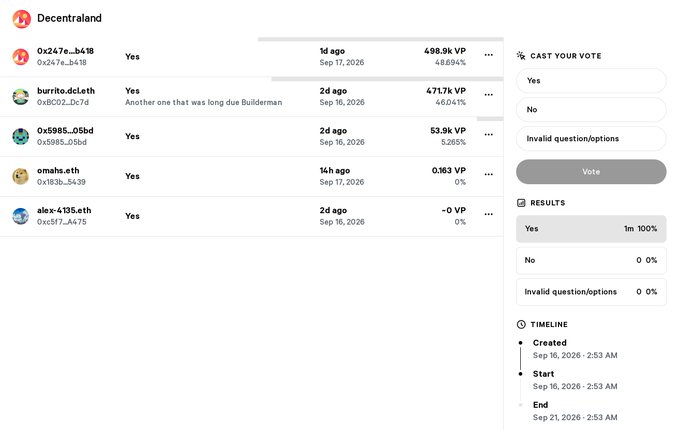Click the 'RESULTS' section heading

548,203
